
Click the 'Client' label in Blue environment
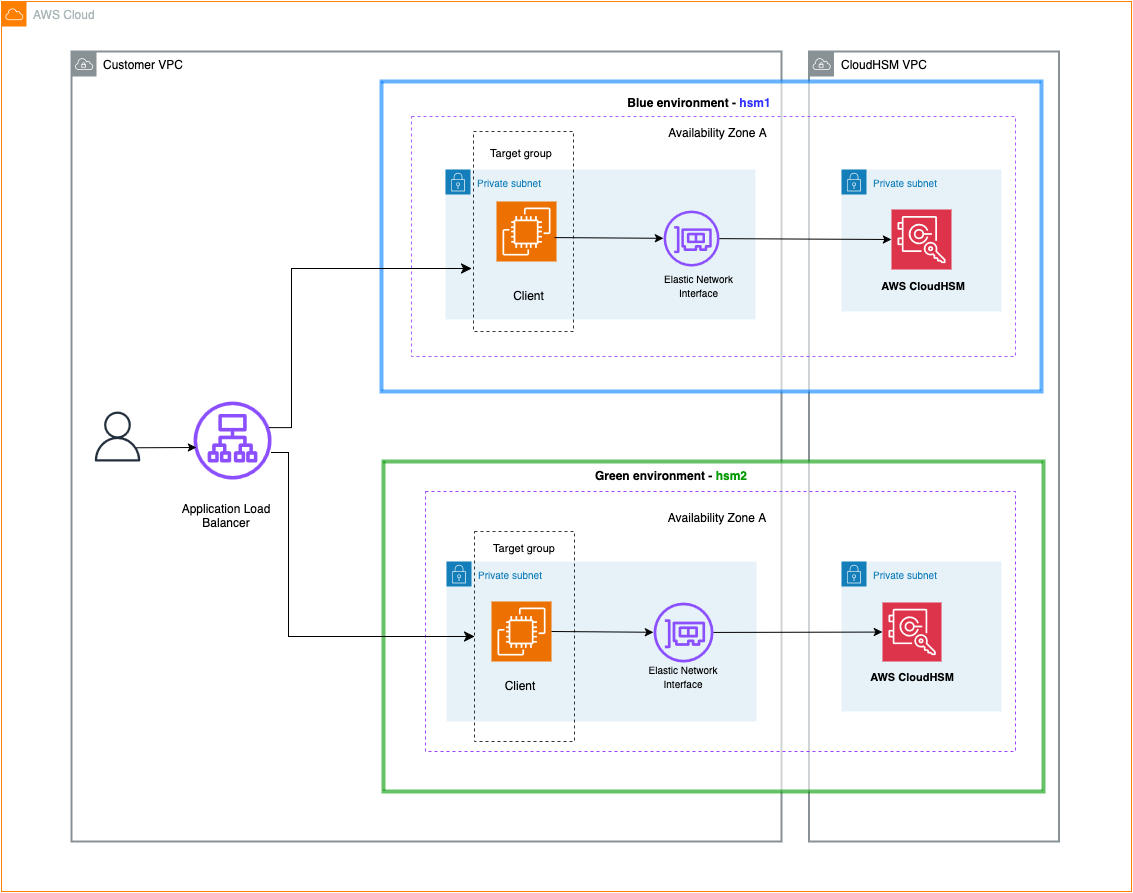click(x=528, y=295)
